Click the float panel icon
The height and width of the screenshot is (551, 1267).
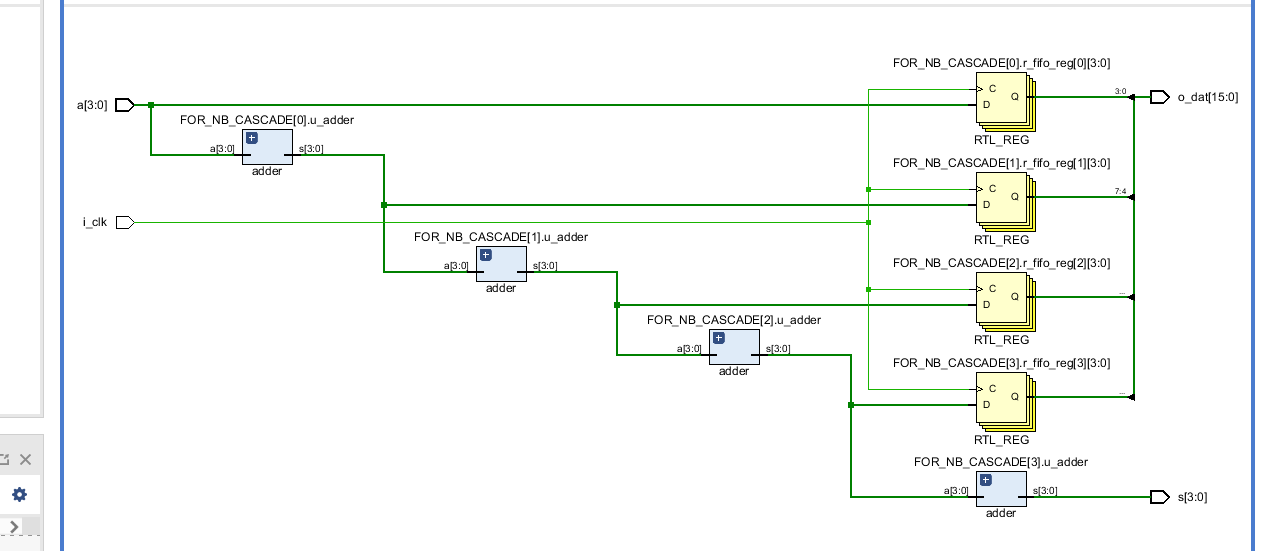click(x=3, y=460)
